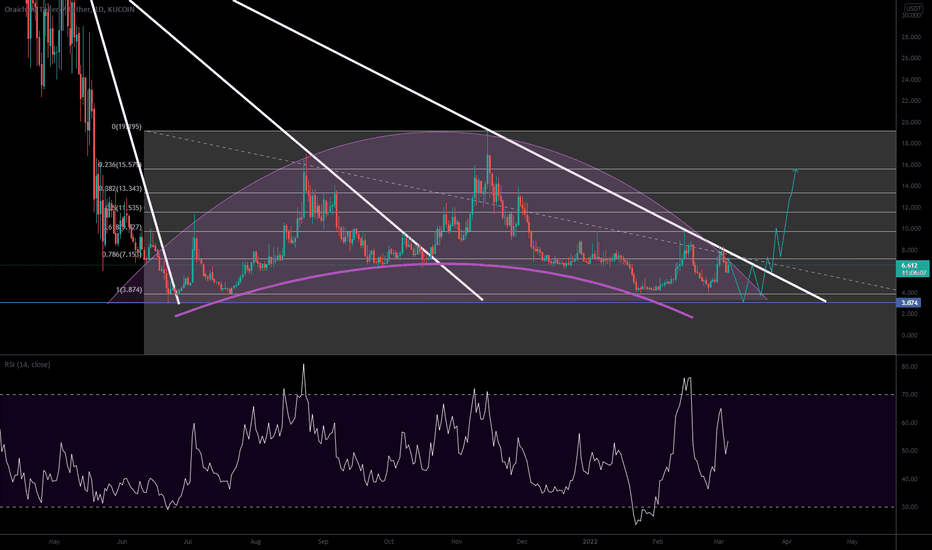Click the Fibonacci label 0.236(15.579)
This screenshot has height=550, width=932.
click(120, 164)
